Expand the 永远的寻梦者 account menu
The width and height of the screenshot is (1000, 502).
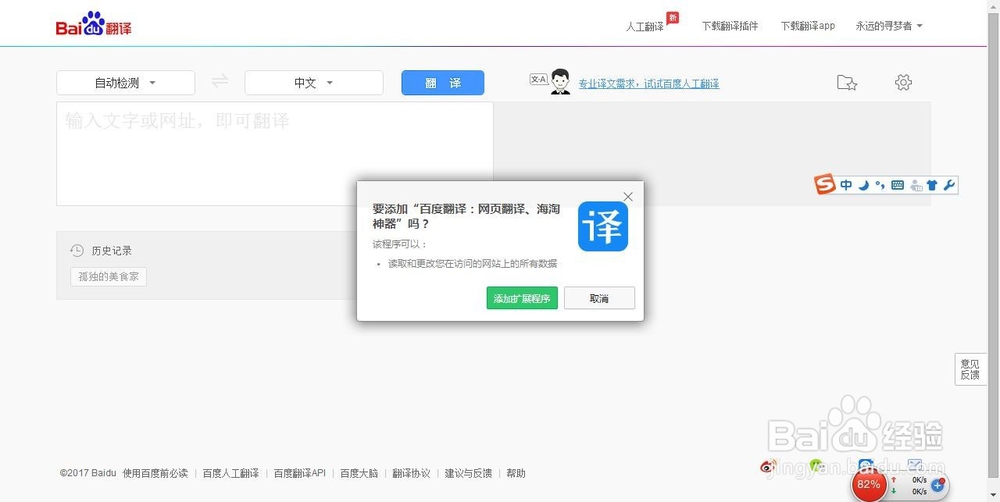889,26
